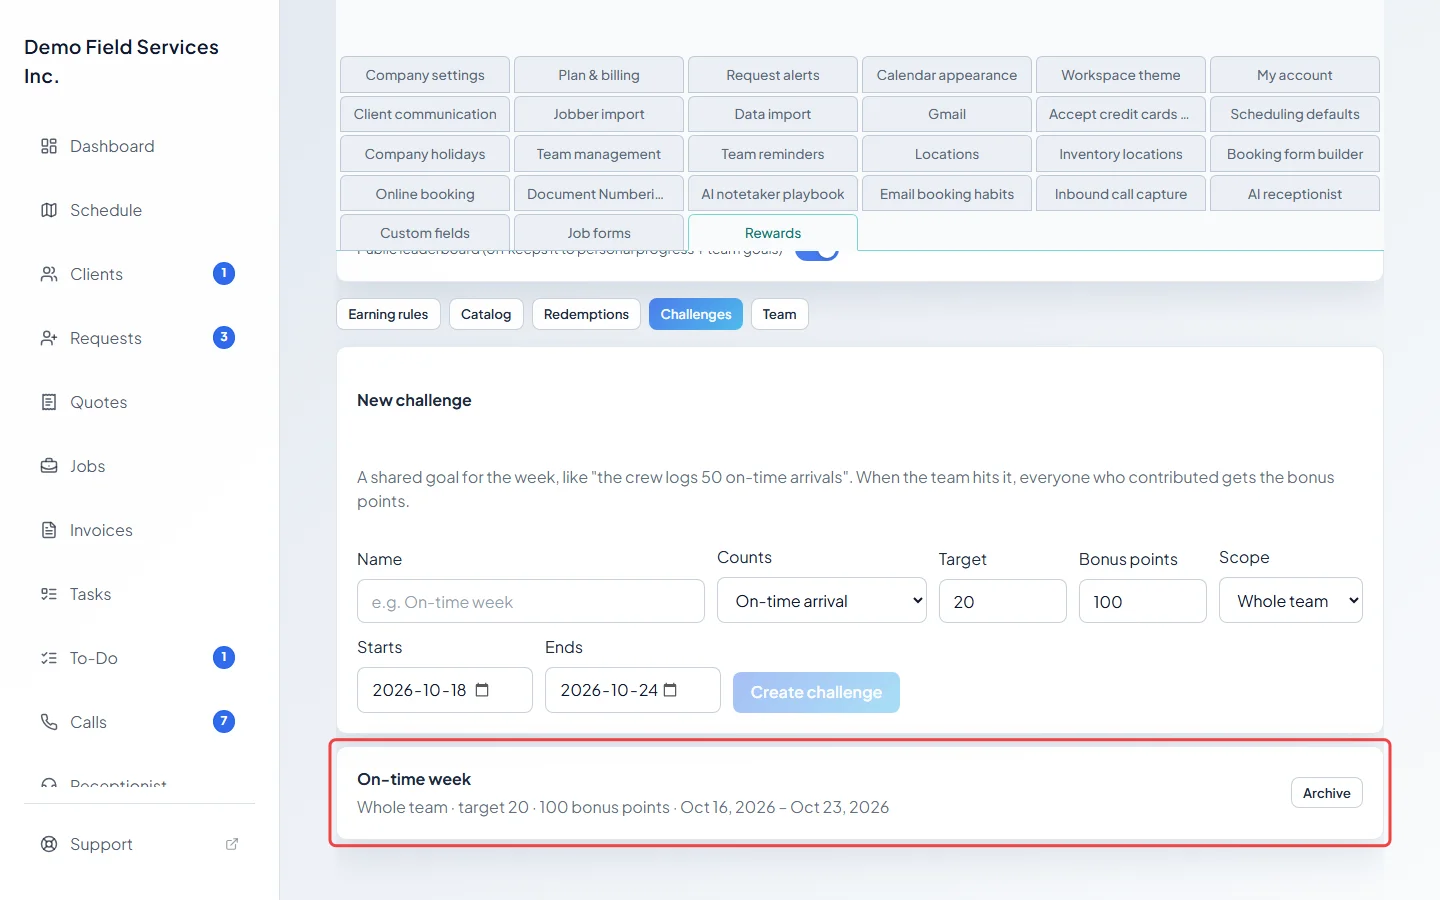The width and height of the screenshot is (1440, 900).
Task: Click the Tasks list icon
Action: coord(49,594)
